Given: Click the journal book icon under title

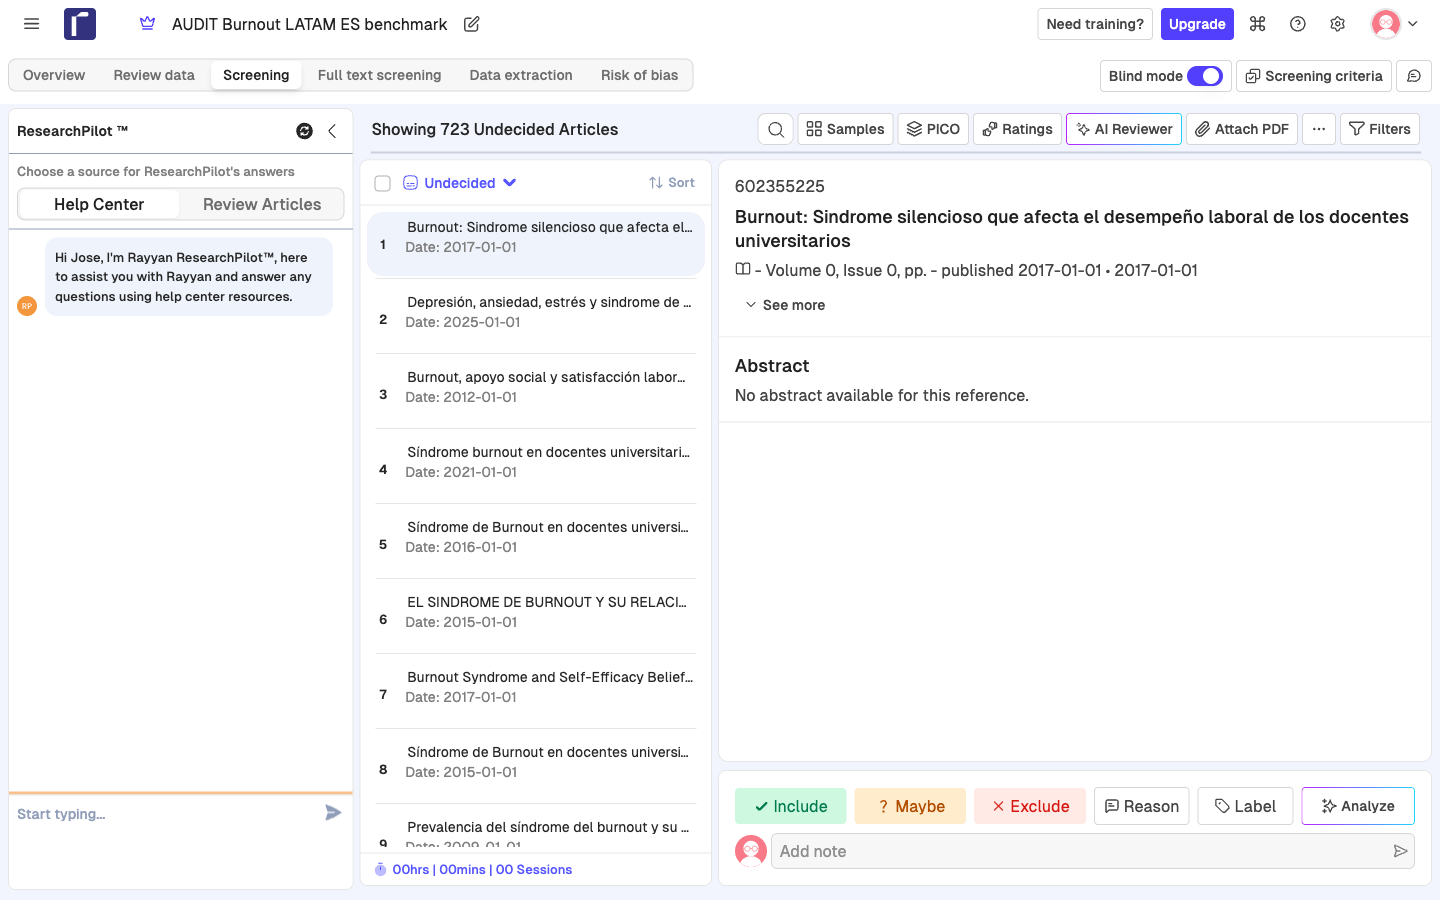Looking at the screenshot, I should point(743,270).
